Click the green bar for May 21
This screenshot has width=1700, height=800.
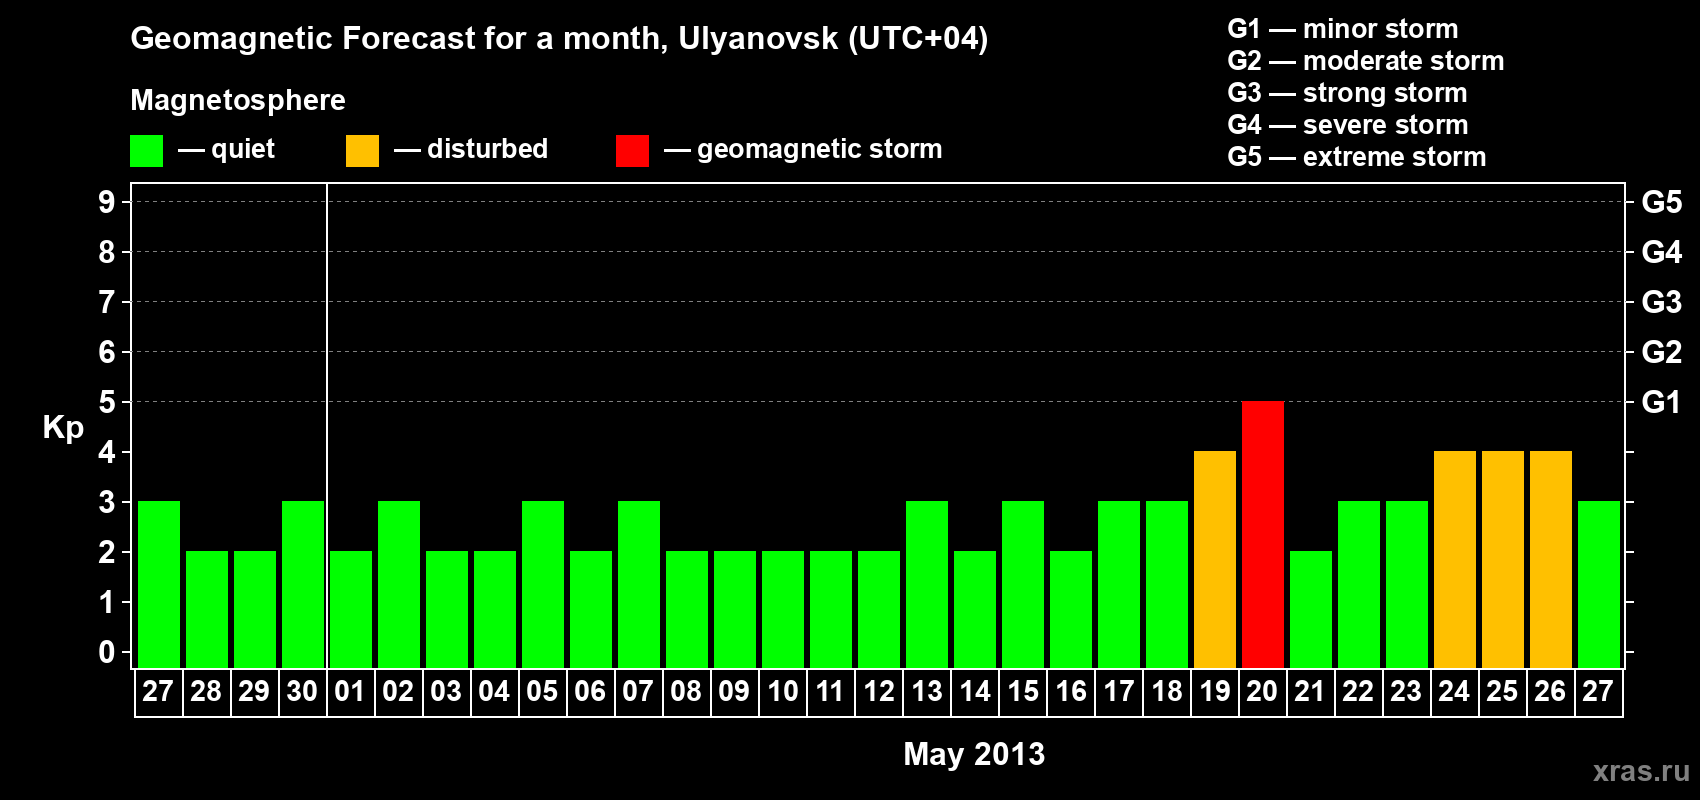click(x=1311, y=610)
